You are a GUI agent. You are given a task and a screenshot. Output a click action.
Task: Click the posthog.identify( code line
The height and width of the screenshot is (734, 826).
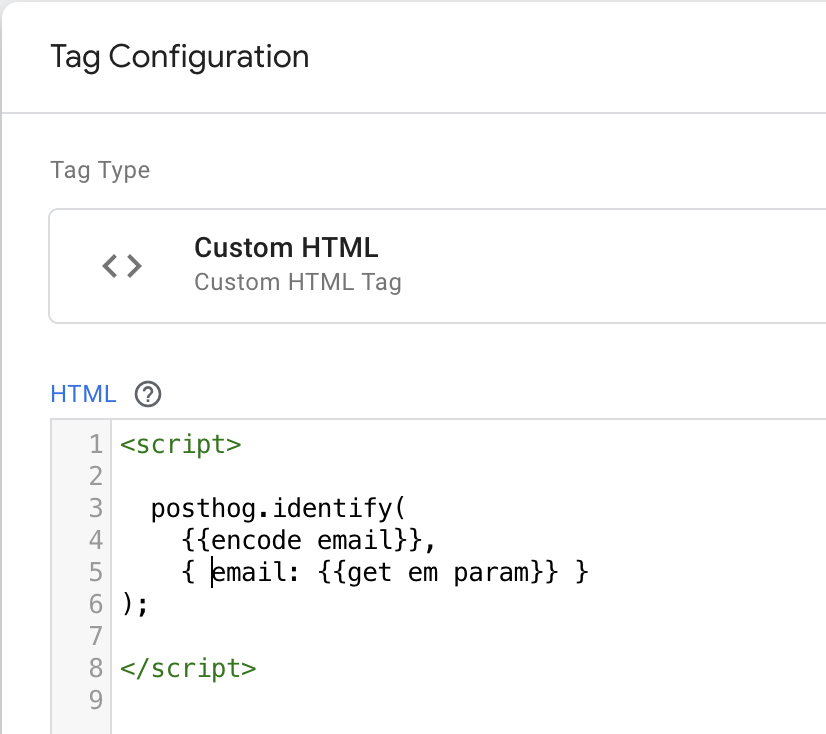[x=278, y=508]
